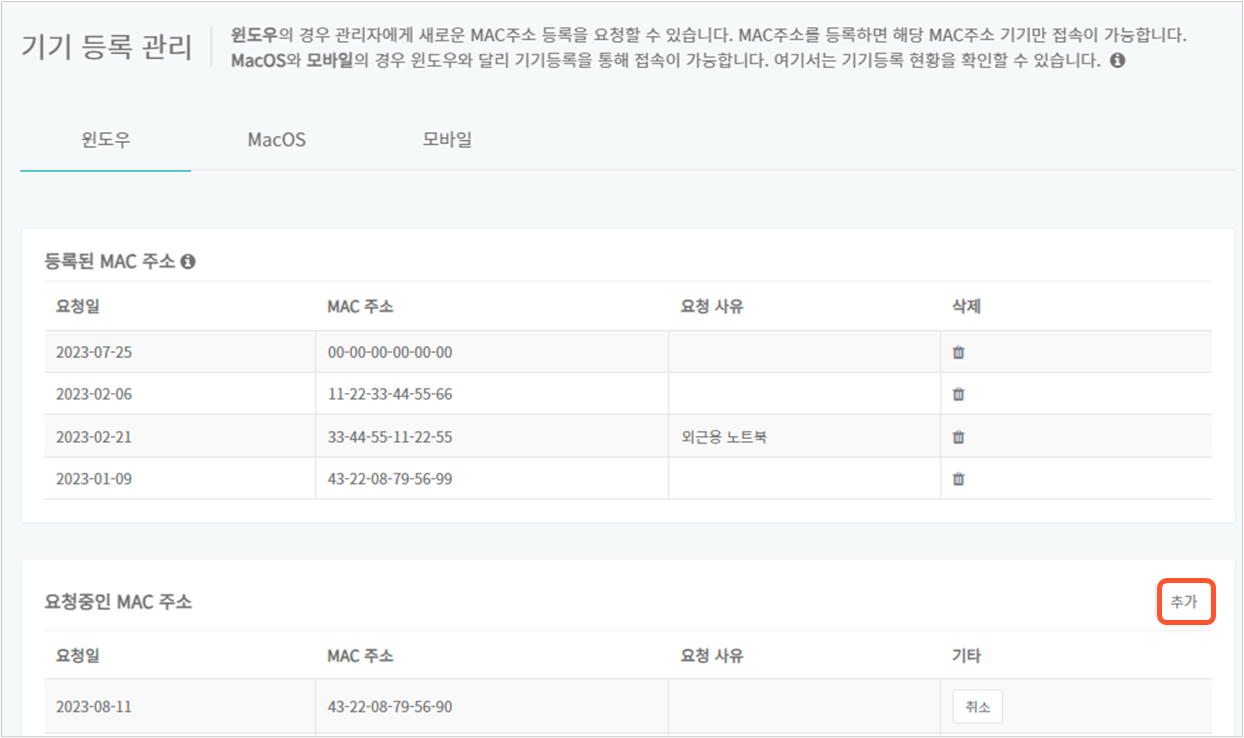Click MAC 주소 header in pending table

tap(360, 656)
